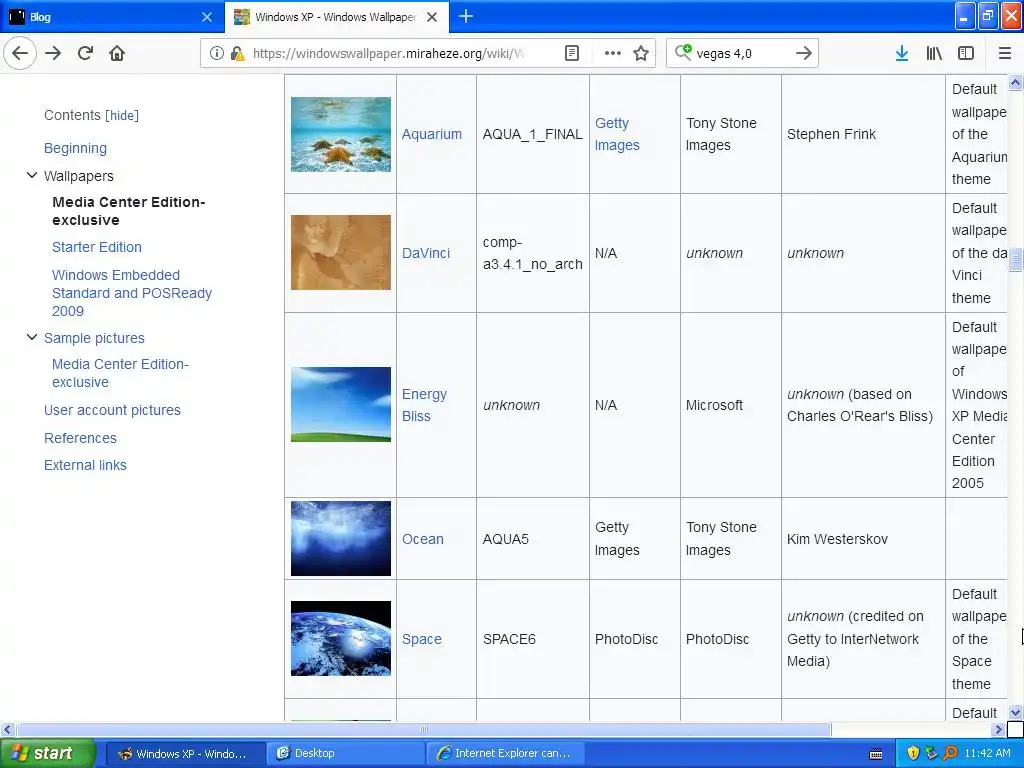1024x768 pixels.
Task: Open the Ocean wallpaper thumbnail
Action: tap(341, 539)
